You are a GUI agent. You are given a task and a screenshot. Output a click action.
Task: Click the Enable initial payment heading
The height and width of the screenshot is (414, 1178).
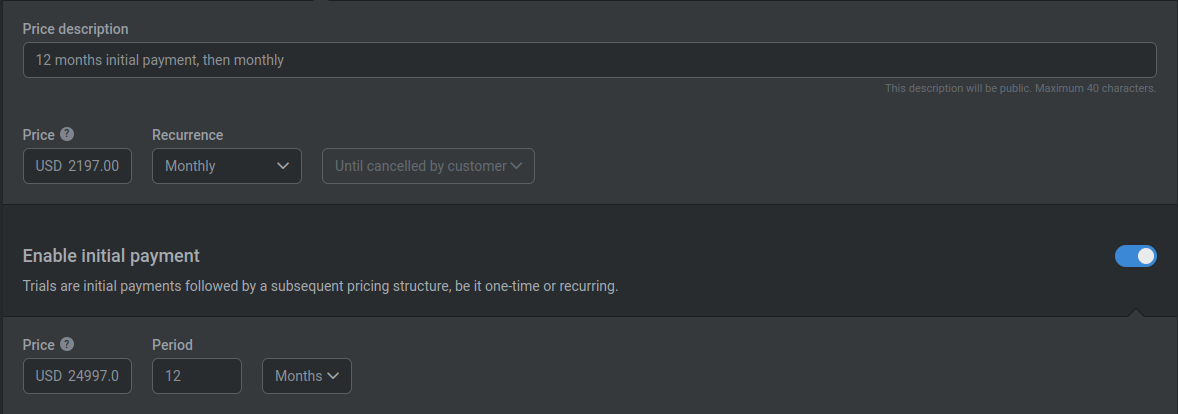pyautogui.click(x=111, y=256)
